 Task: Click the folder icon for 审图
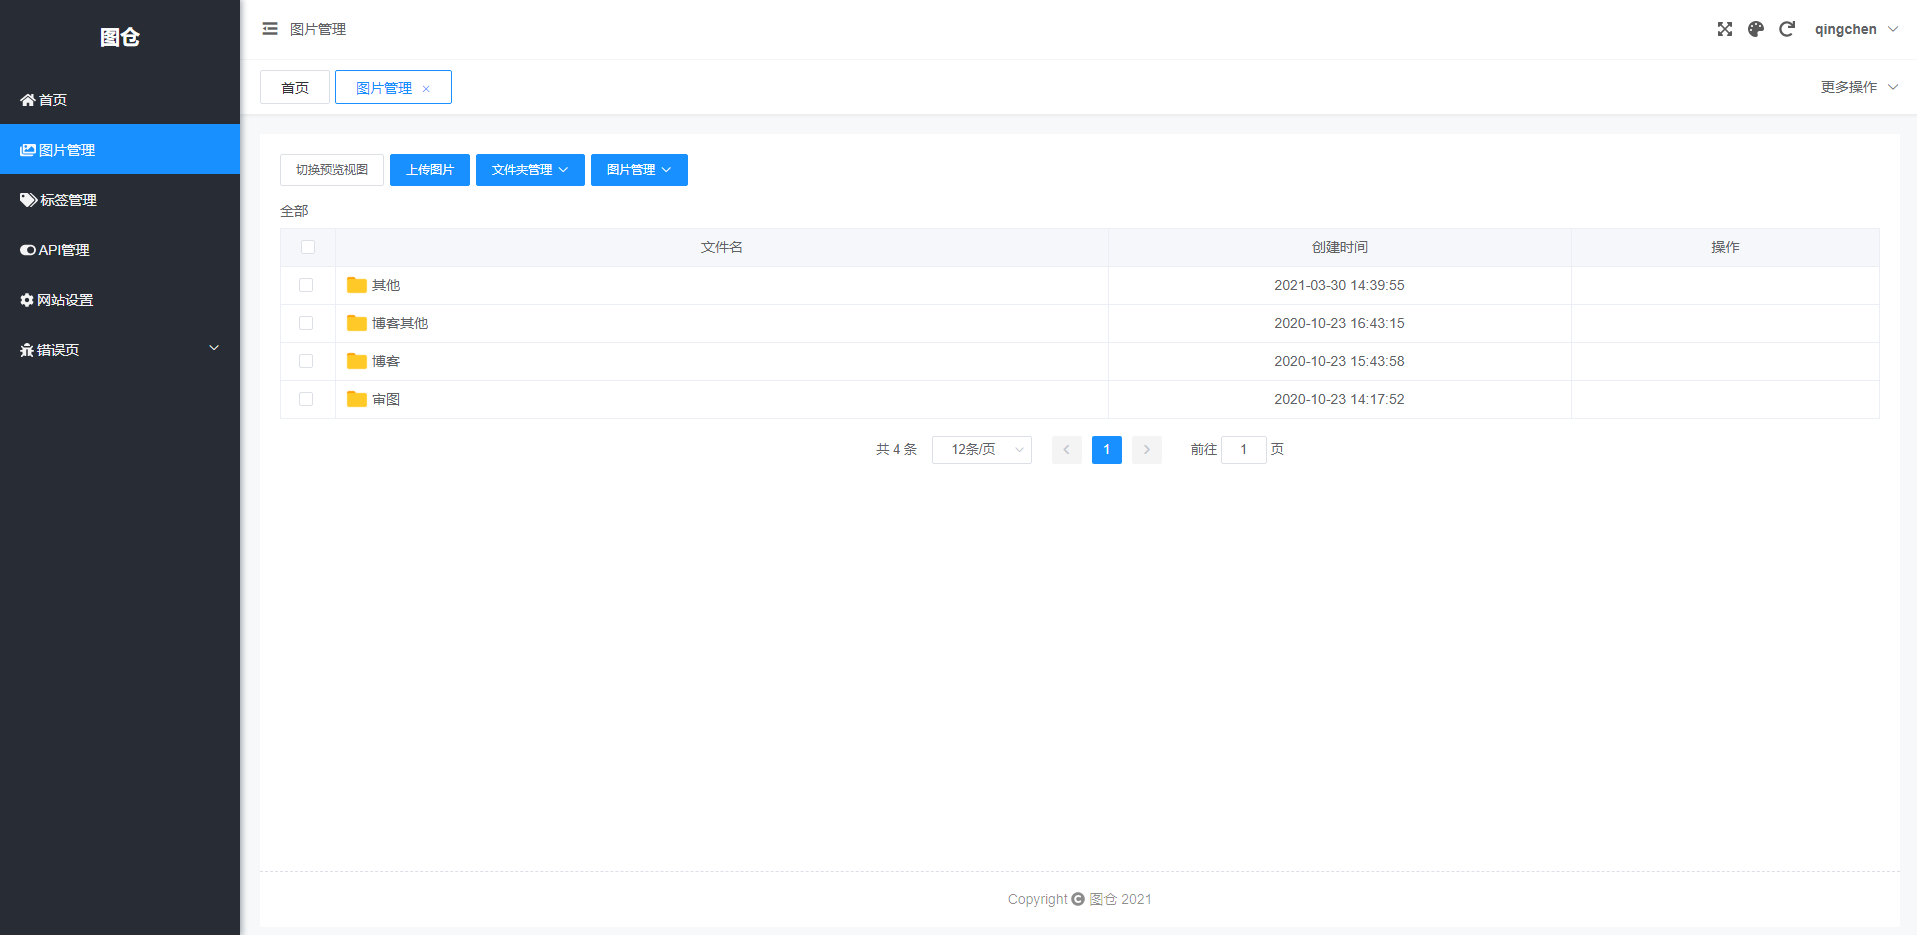point(357,399)
